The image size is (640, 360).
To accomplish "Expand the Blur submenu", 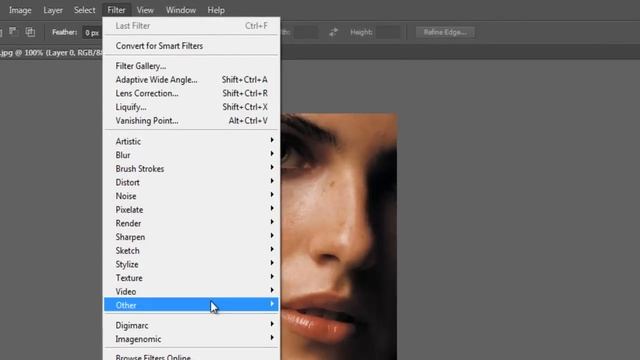I will [x=191, y=155].
